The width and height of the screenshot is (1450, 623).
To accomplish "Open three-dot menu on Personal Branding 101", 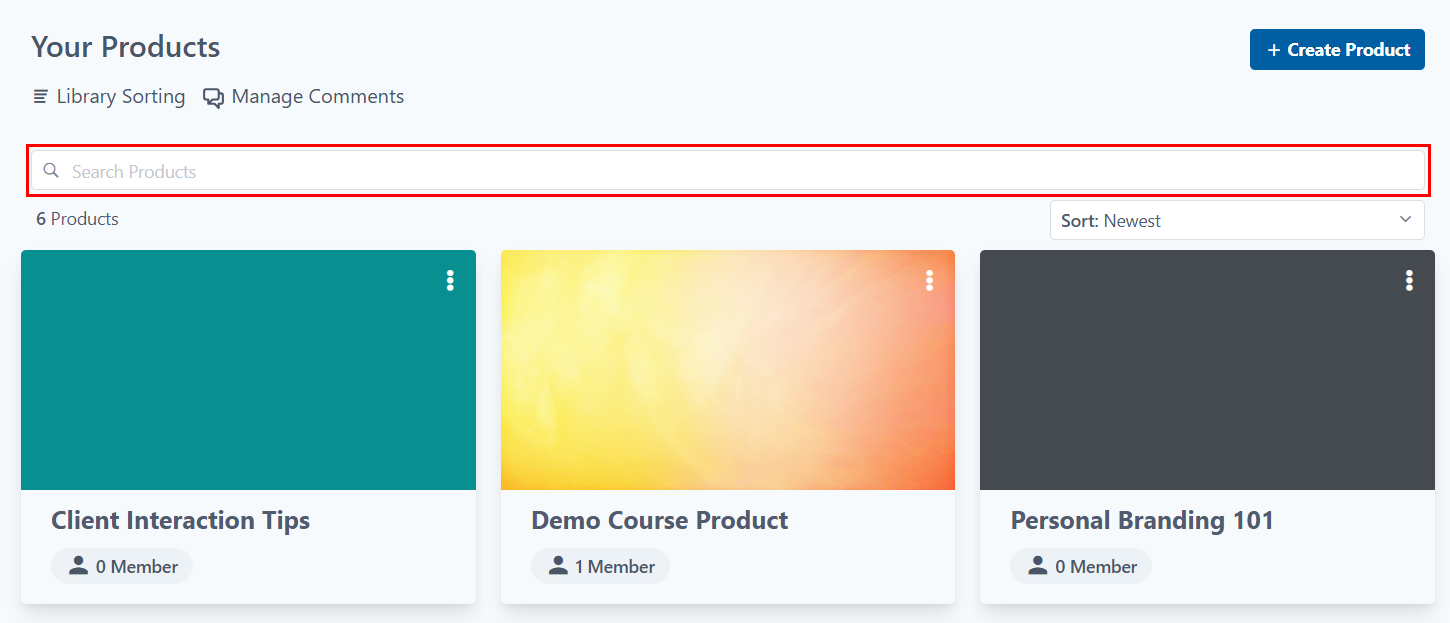I will click(1409, 280).
